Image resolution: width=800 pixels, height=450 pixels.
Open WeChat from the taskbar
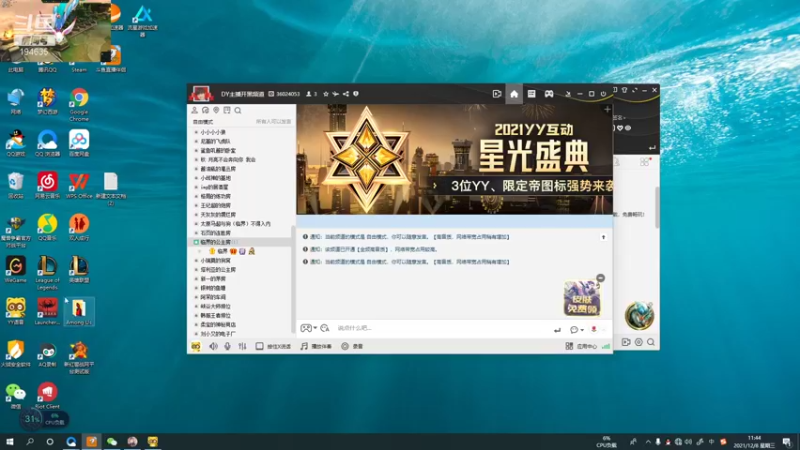click(x=112, y=442)
